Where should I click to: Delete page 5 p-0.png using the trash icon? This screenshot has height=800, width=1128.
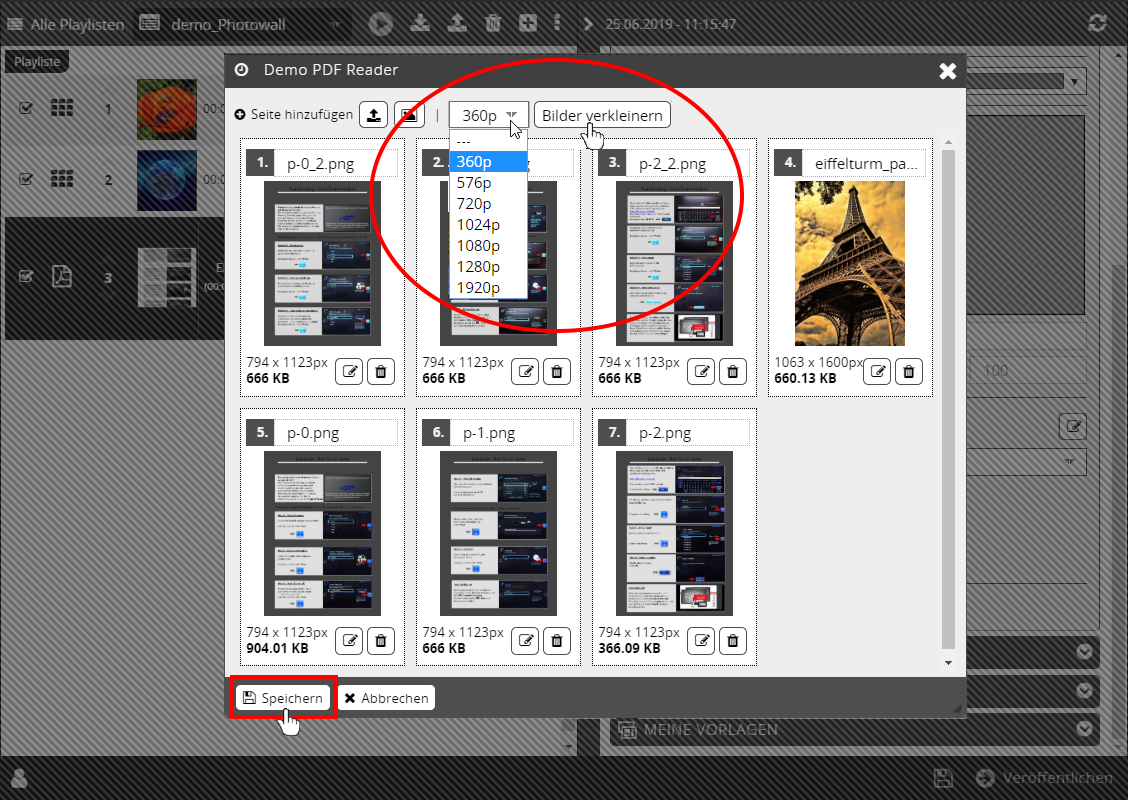(380, 641)
